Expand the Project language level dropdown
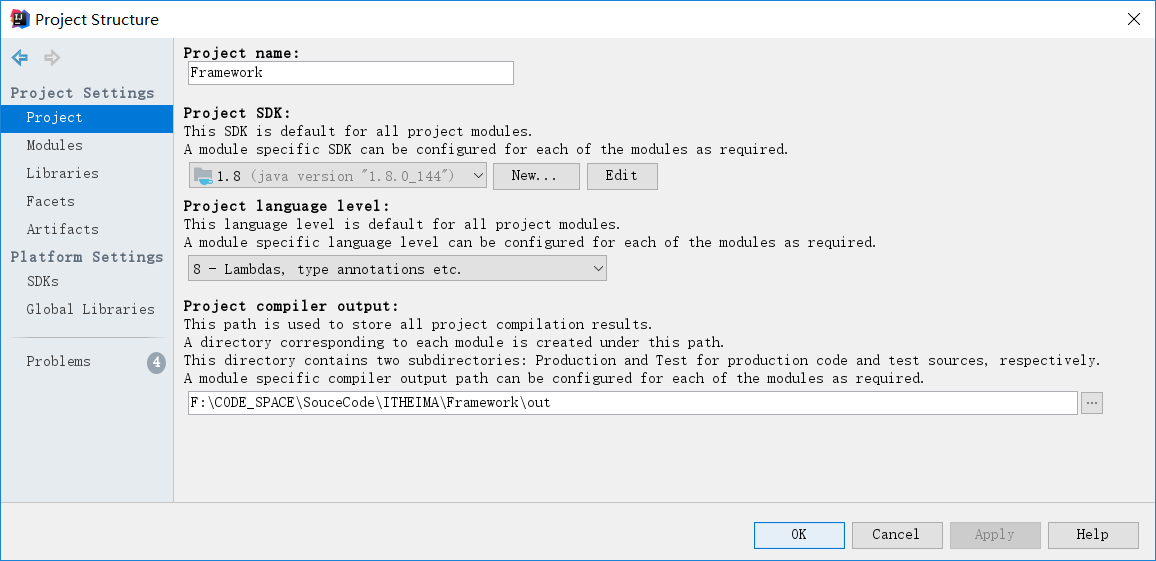 [x=397, y=268]
